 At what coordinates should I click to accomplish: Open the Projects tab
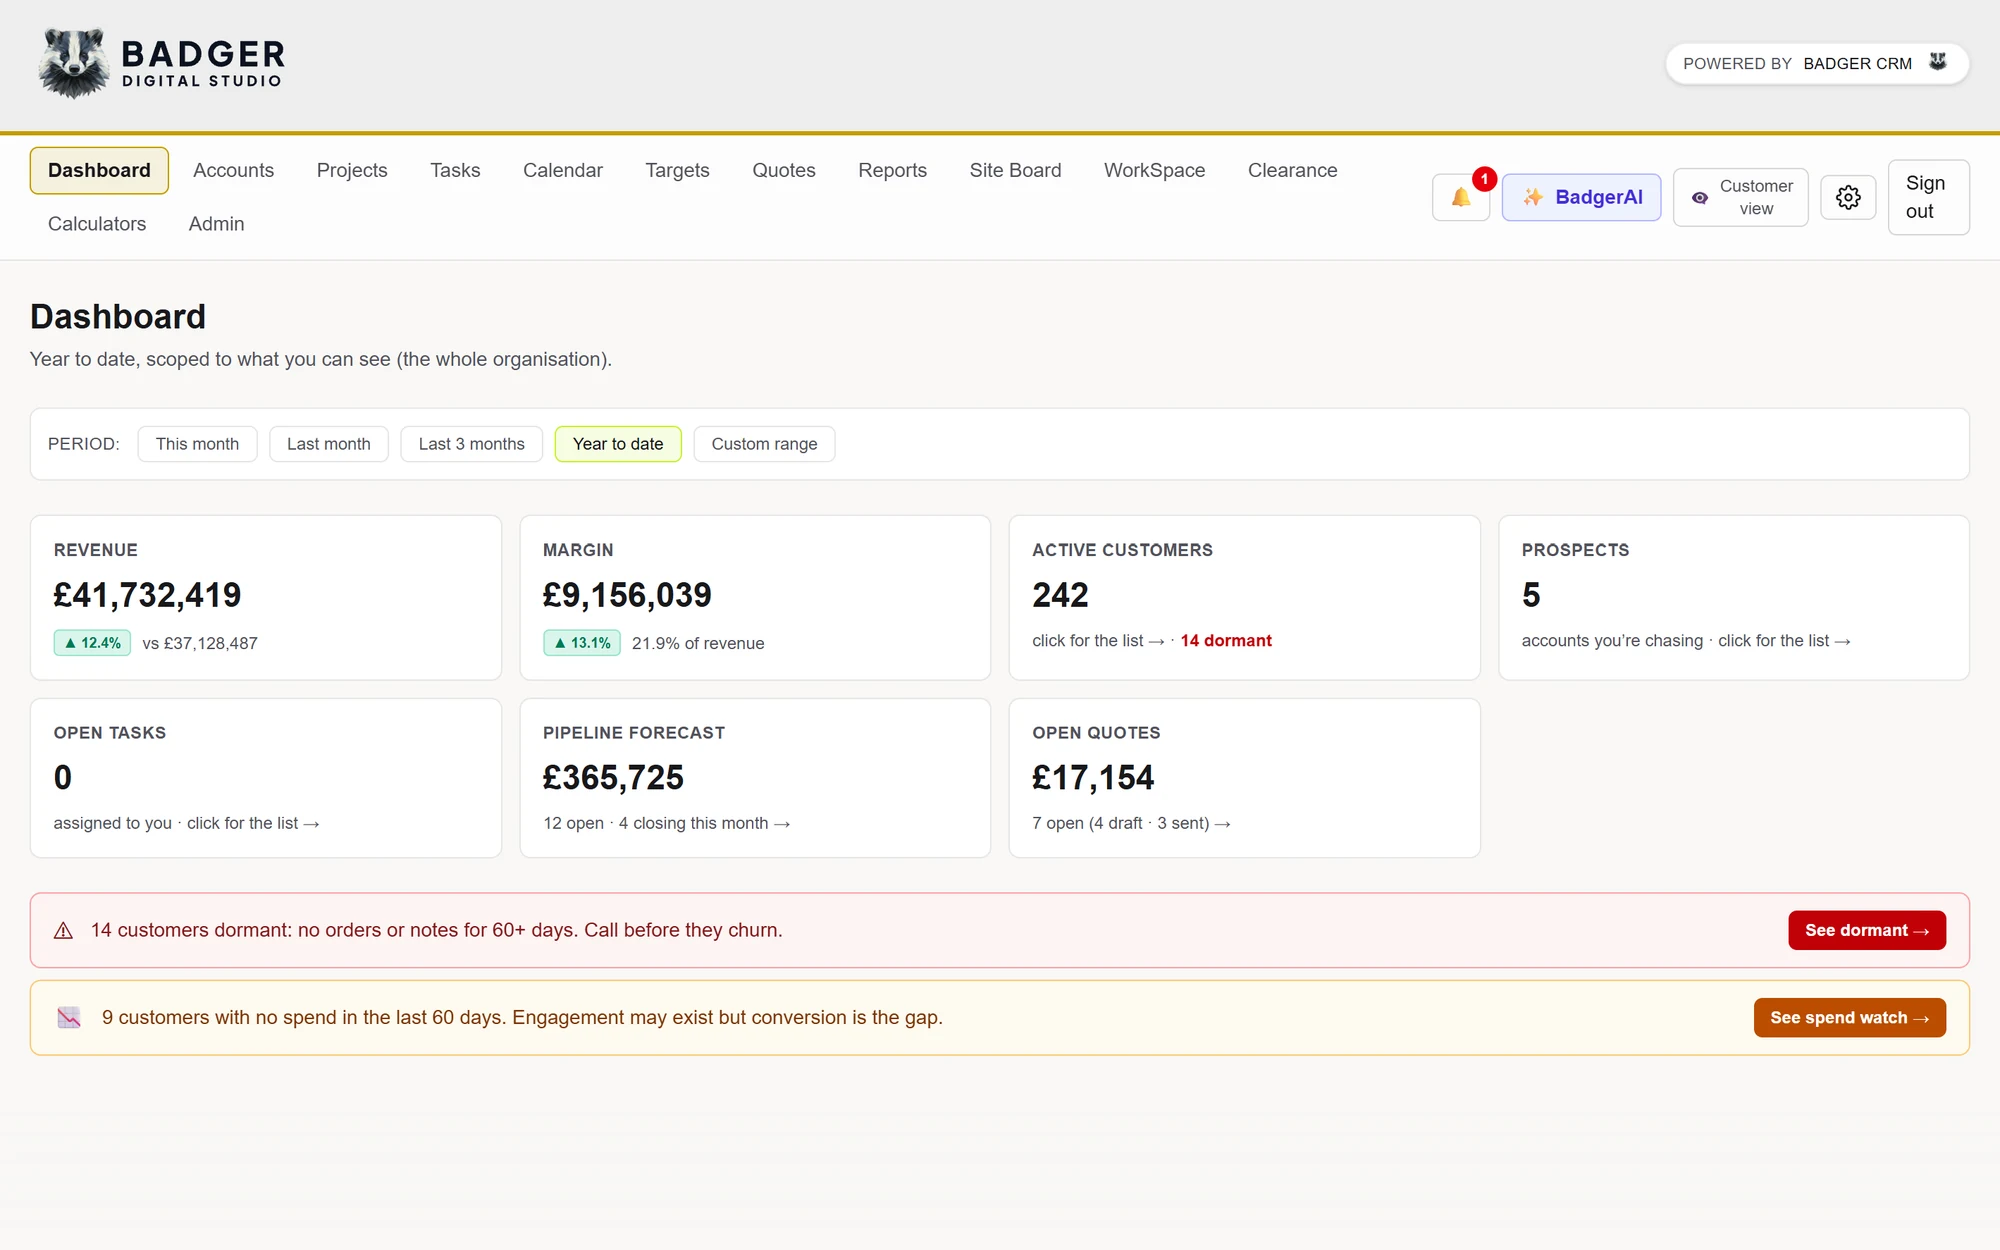tap(352, 170)
